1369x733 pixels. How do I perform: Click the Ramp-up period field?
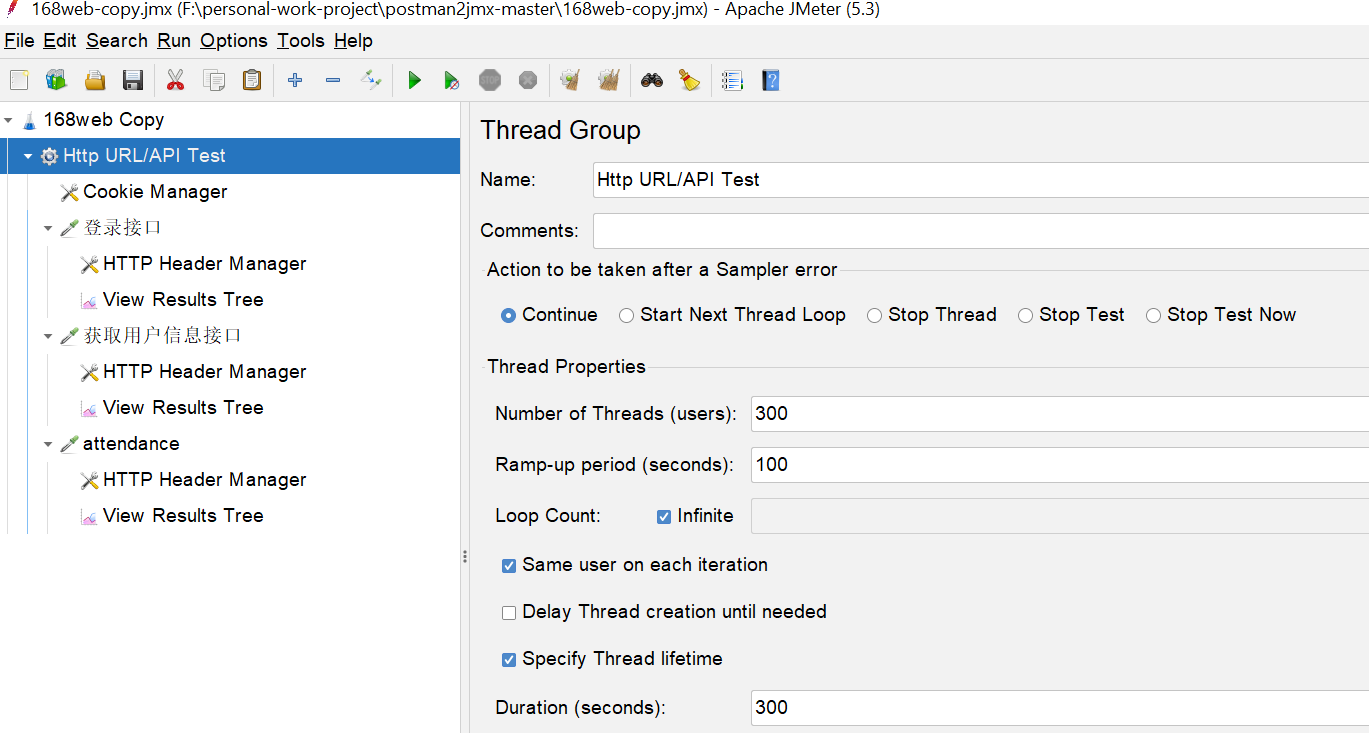(1060, 465)
